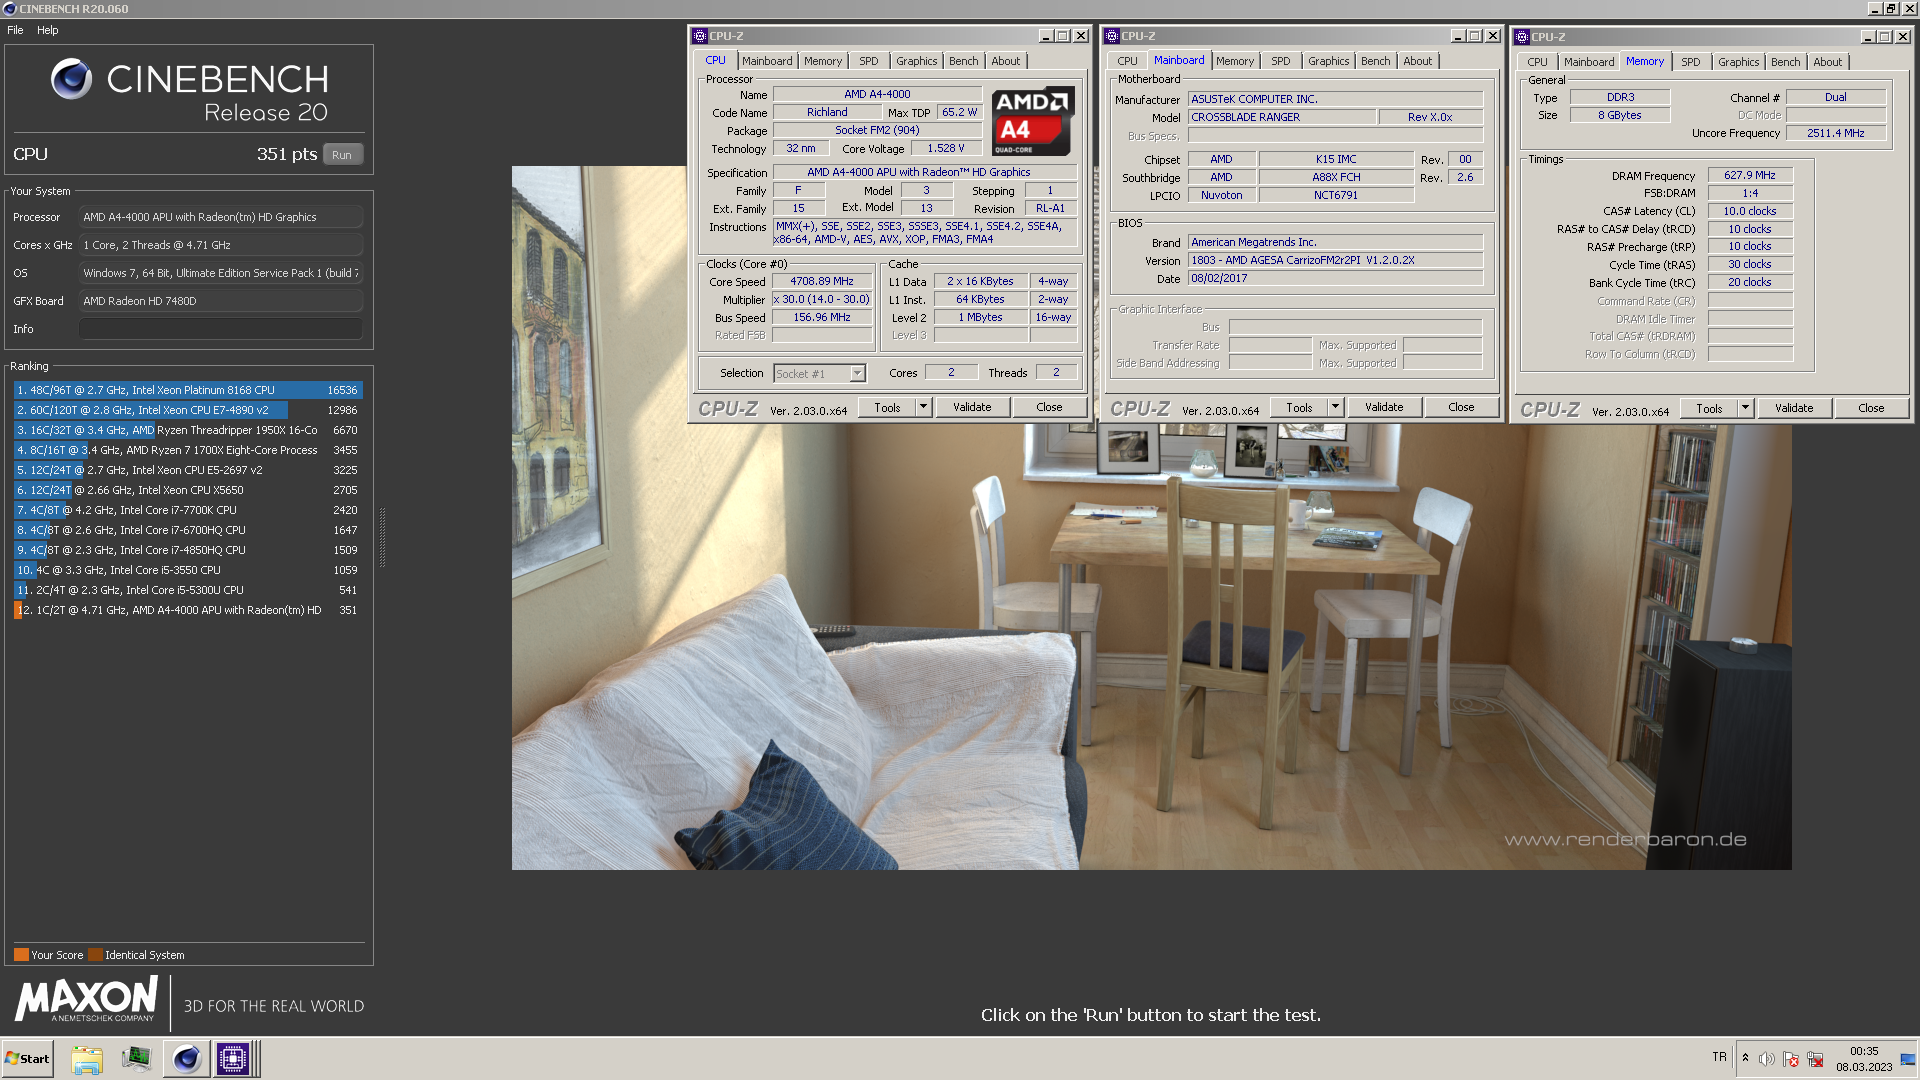Click Validate in Memory CPU-Z window
Viewport: 1920px width, 1080px height.
click(x=1794, y=408)
